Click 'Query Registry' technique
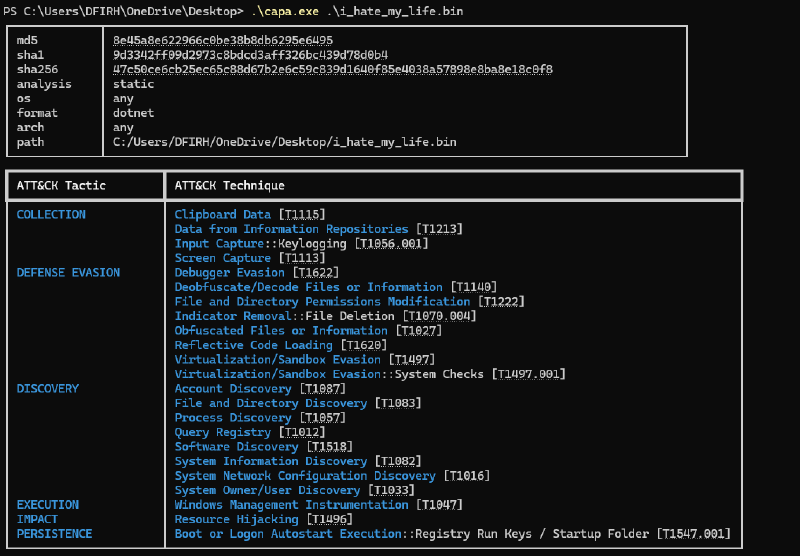Viewport: 800px width, 556px height. tap(222, 433)
